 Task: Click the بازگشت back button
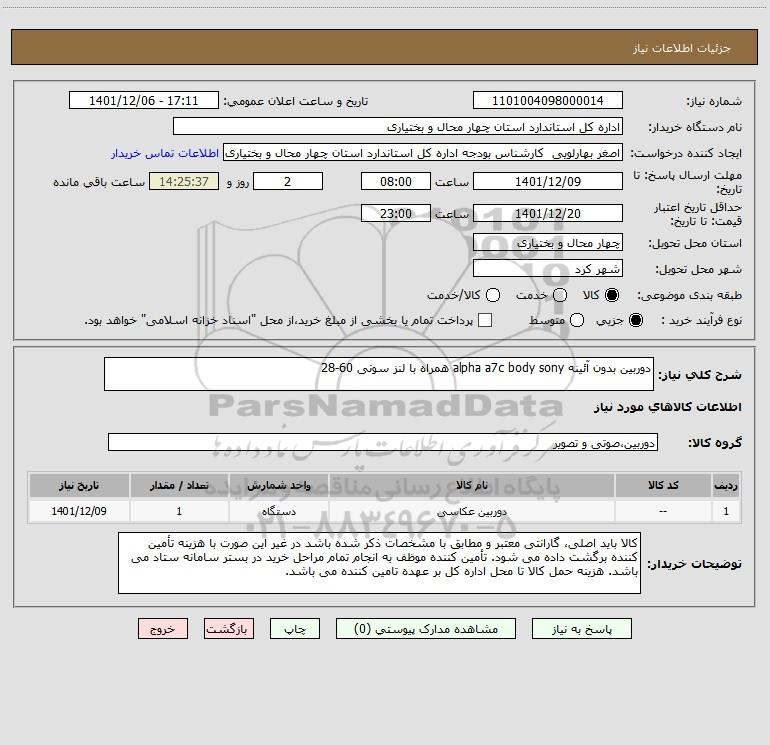229,629
